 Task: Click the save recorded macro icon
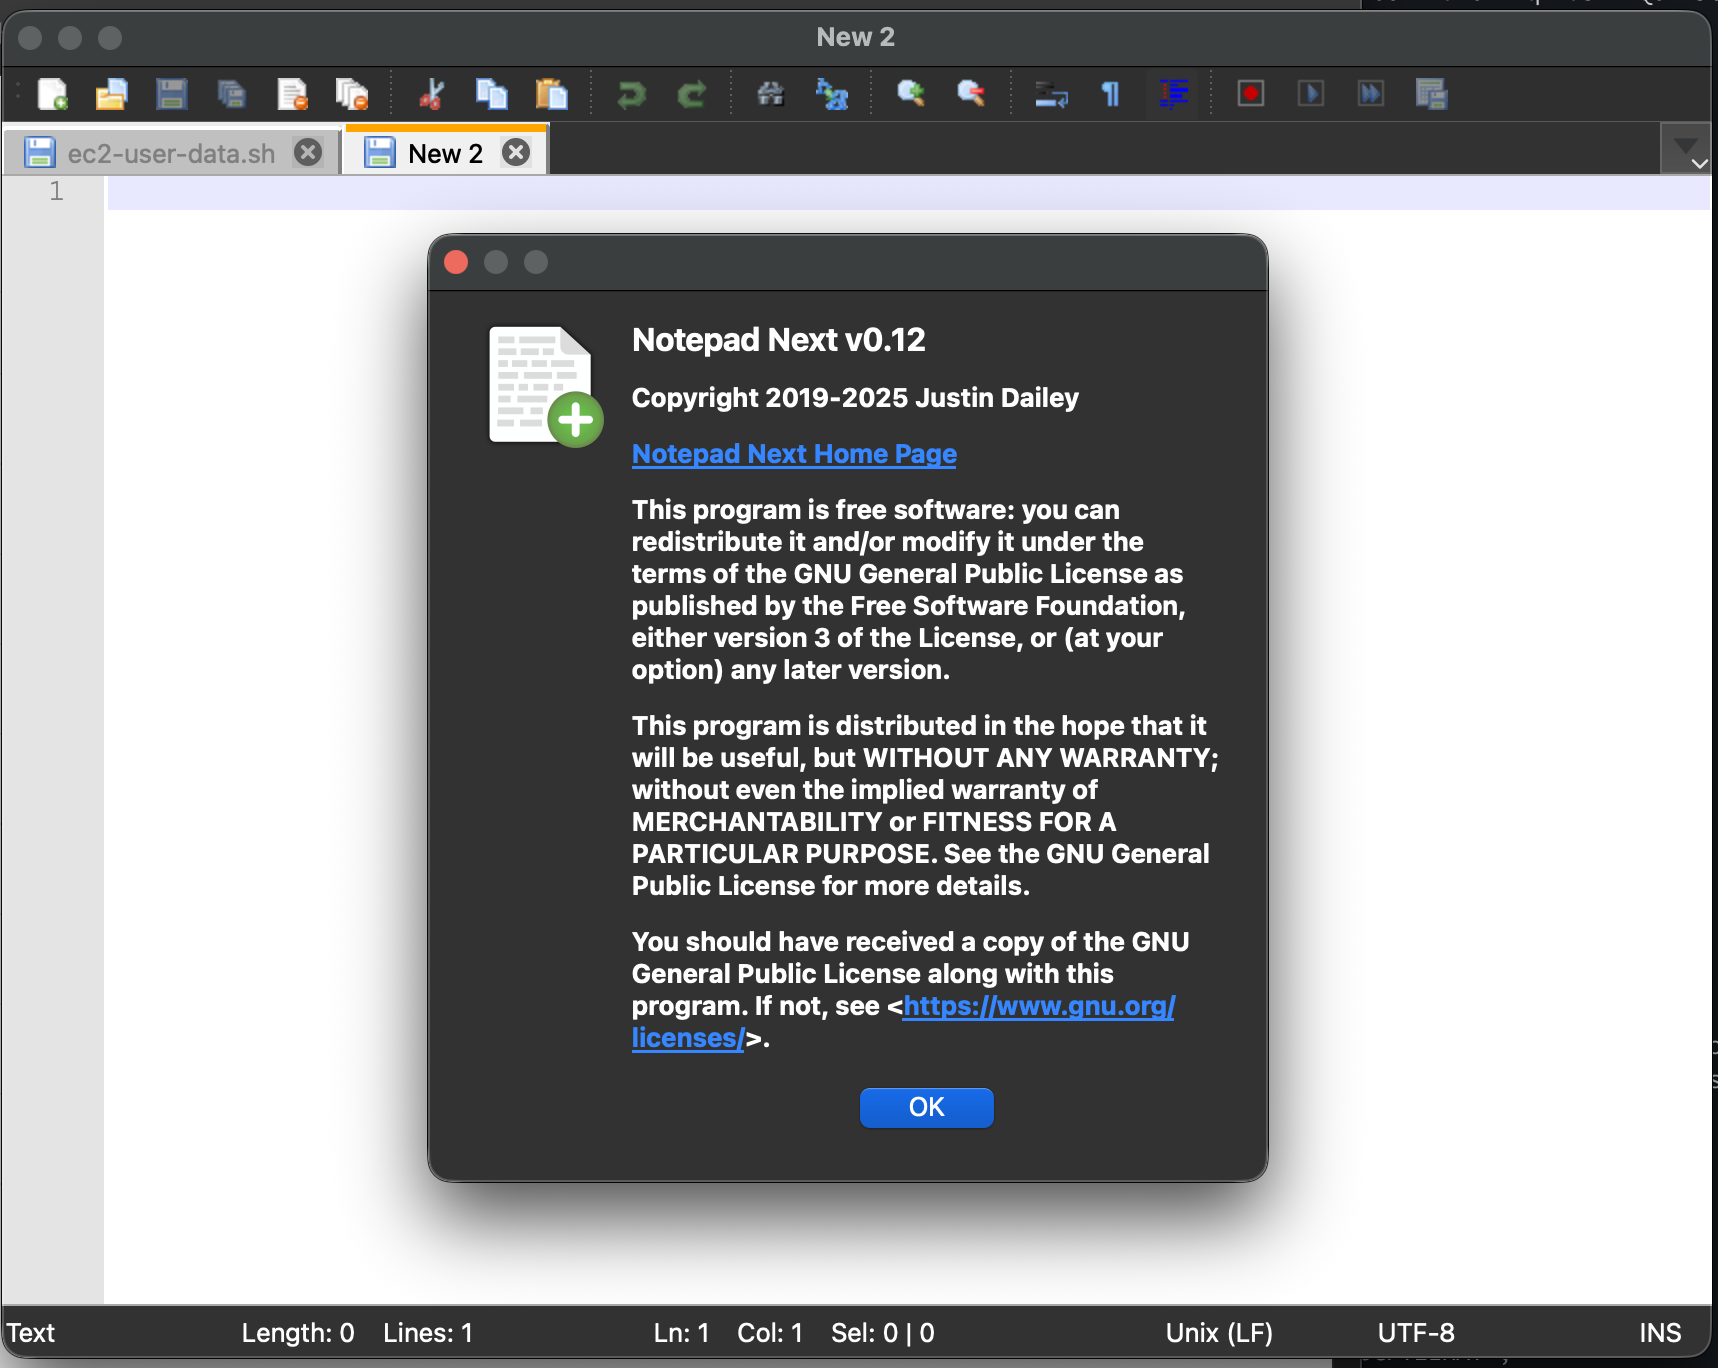point(1431,94)
